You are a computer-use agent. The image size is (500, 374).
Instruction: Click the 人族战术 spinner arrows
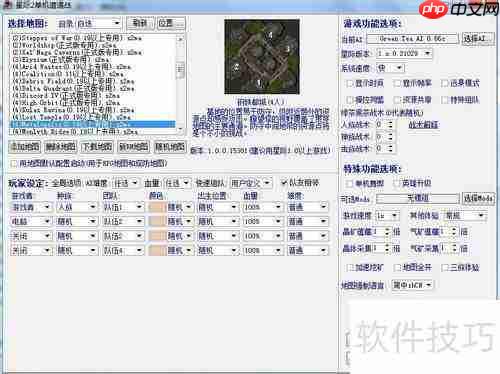(390, 125)
